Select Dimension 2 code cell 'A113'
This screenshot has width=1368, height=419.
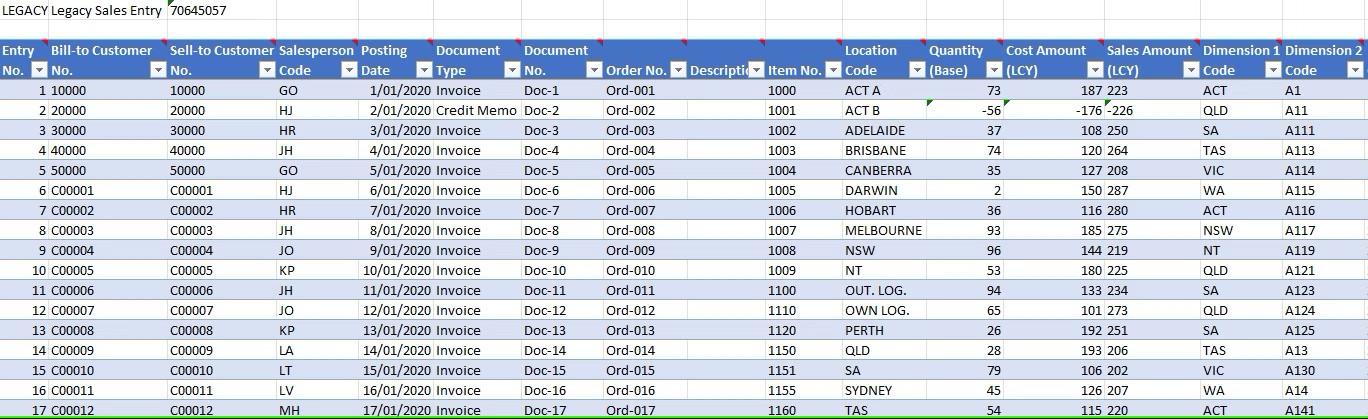coord(1324,150)
